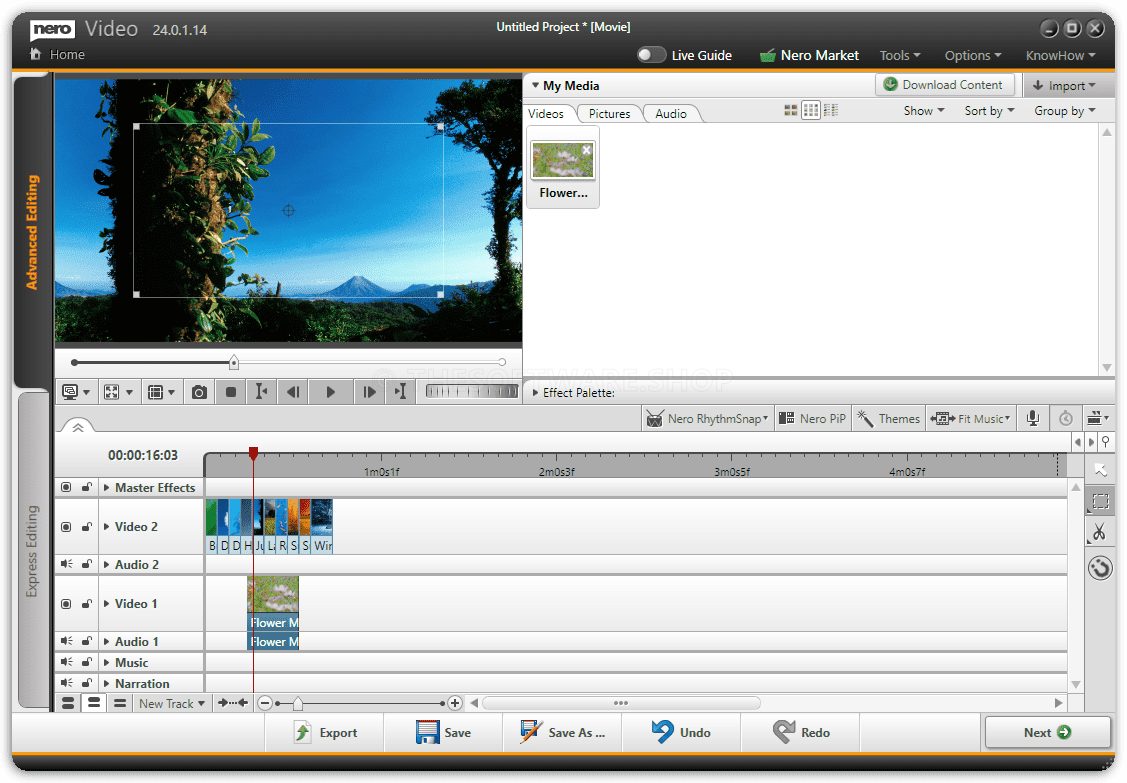
Task: Select the razor cut scissors tool
Action: click(x=1100, y=533)
